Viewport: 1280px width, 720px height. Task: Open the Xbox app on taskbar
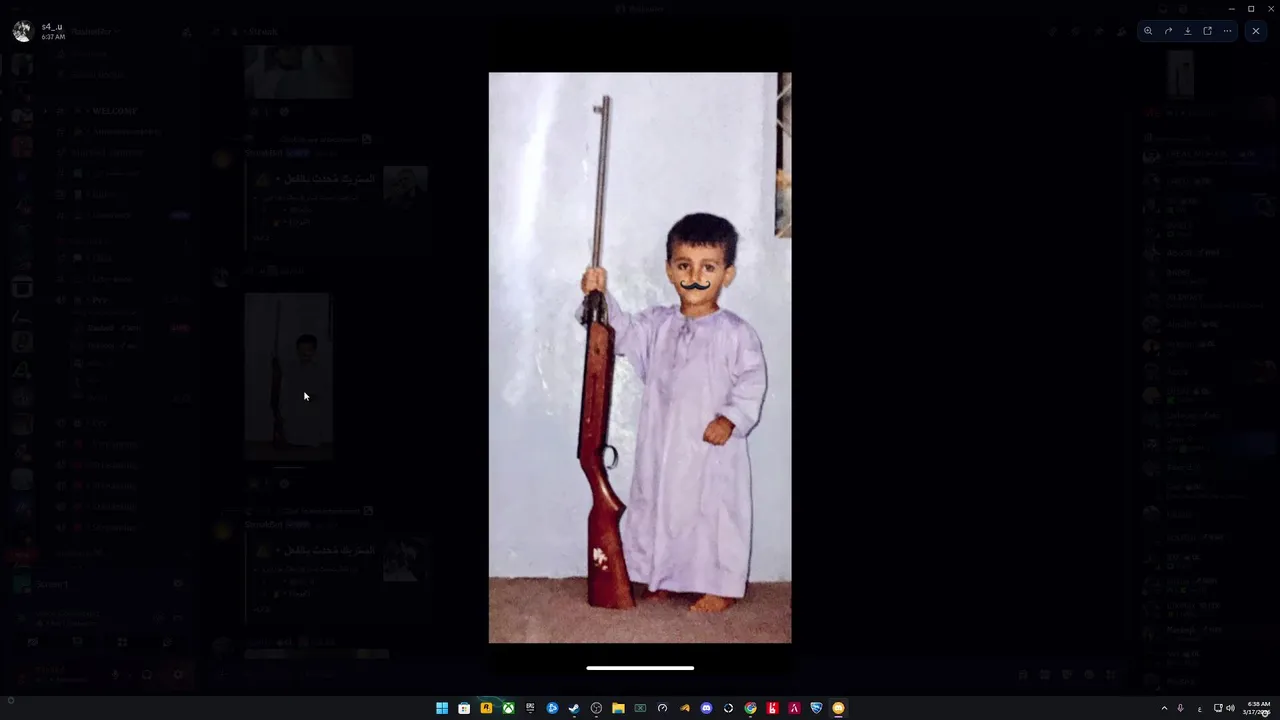click(508, 708)
